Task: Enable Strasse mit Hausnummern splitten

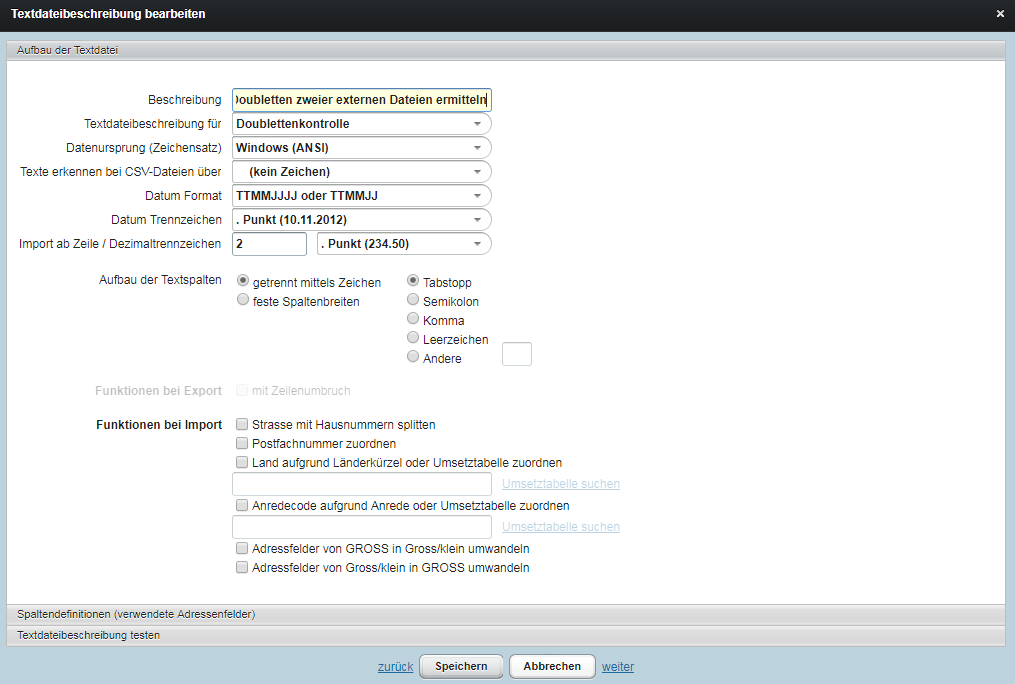Action: [x=242, y=424]
